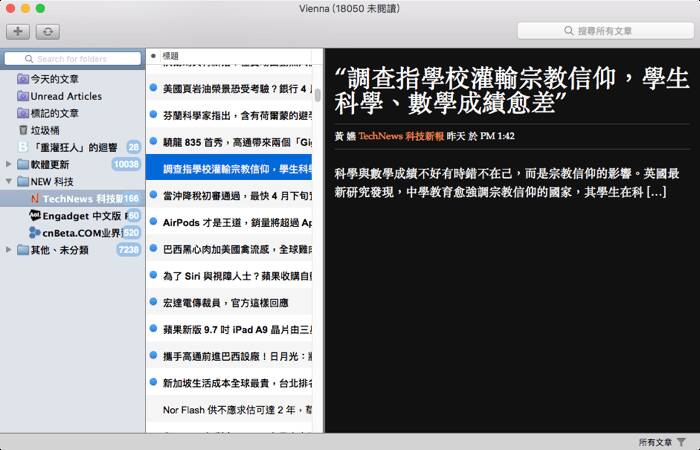This screenshot has width=700, height=450.
Task: Click the article summary paragraph beginning 科學與數學成績不好
Action: pyautogui.click(x=507, y=183)
